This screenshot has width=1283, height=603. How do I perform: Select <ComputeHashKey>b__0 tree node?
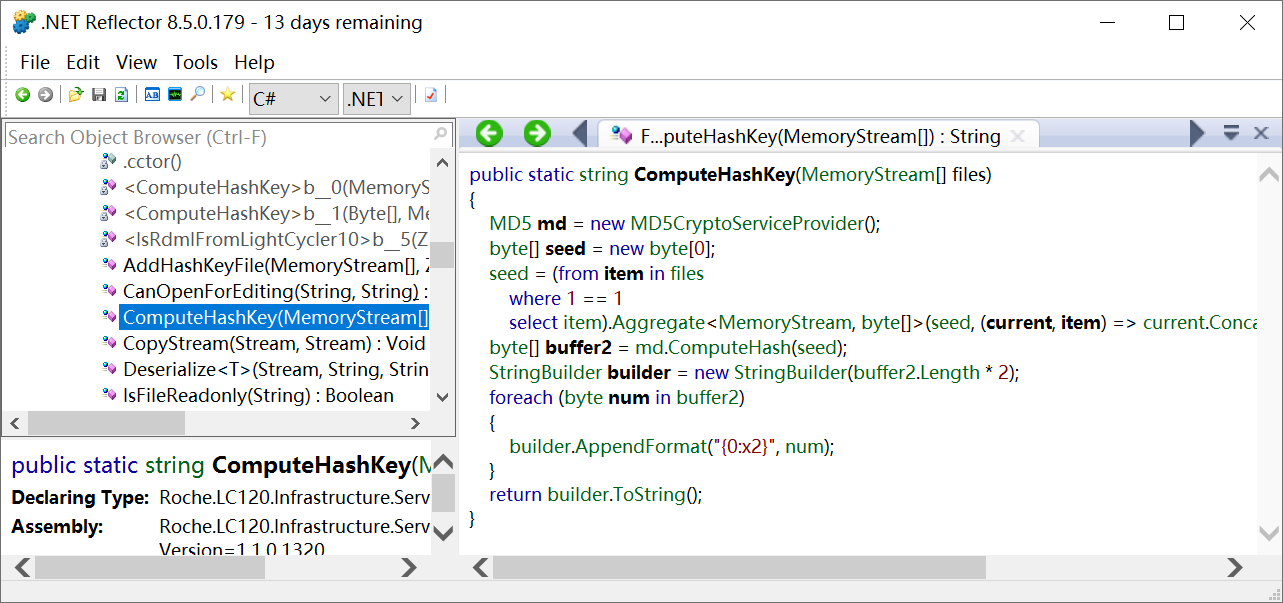276,187
